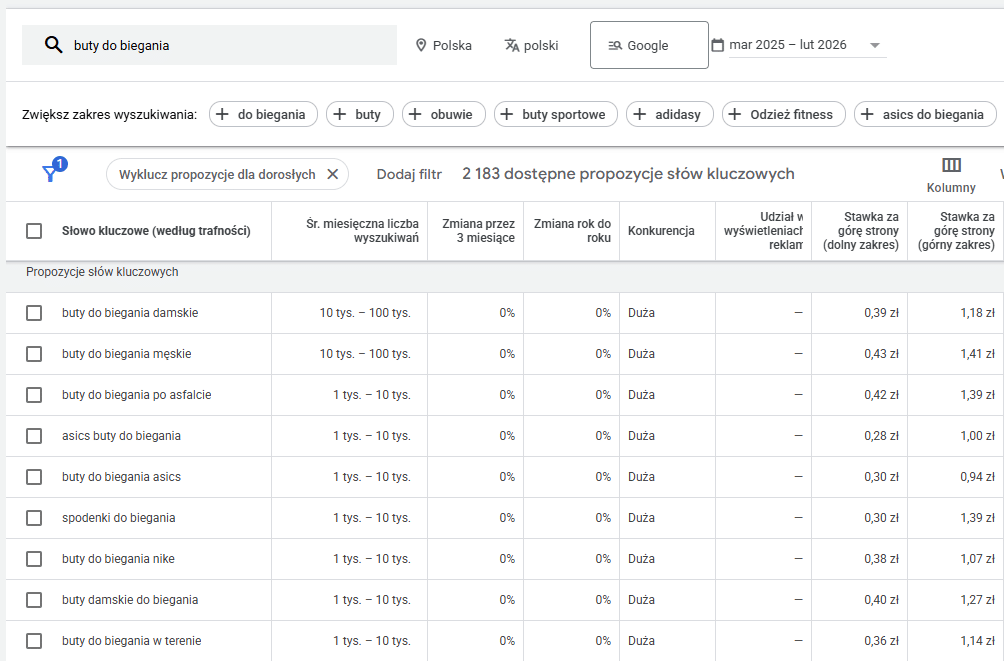
Task: Click keyword 'buty do biegania damskie'
Action: click(130, 313)
